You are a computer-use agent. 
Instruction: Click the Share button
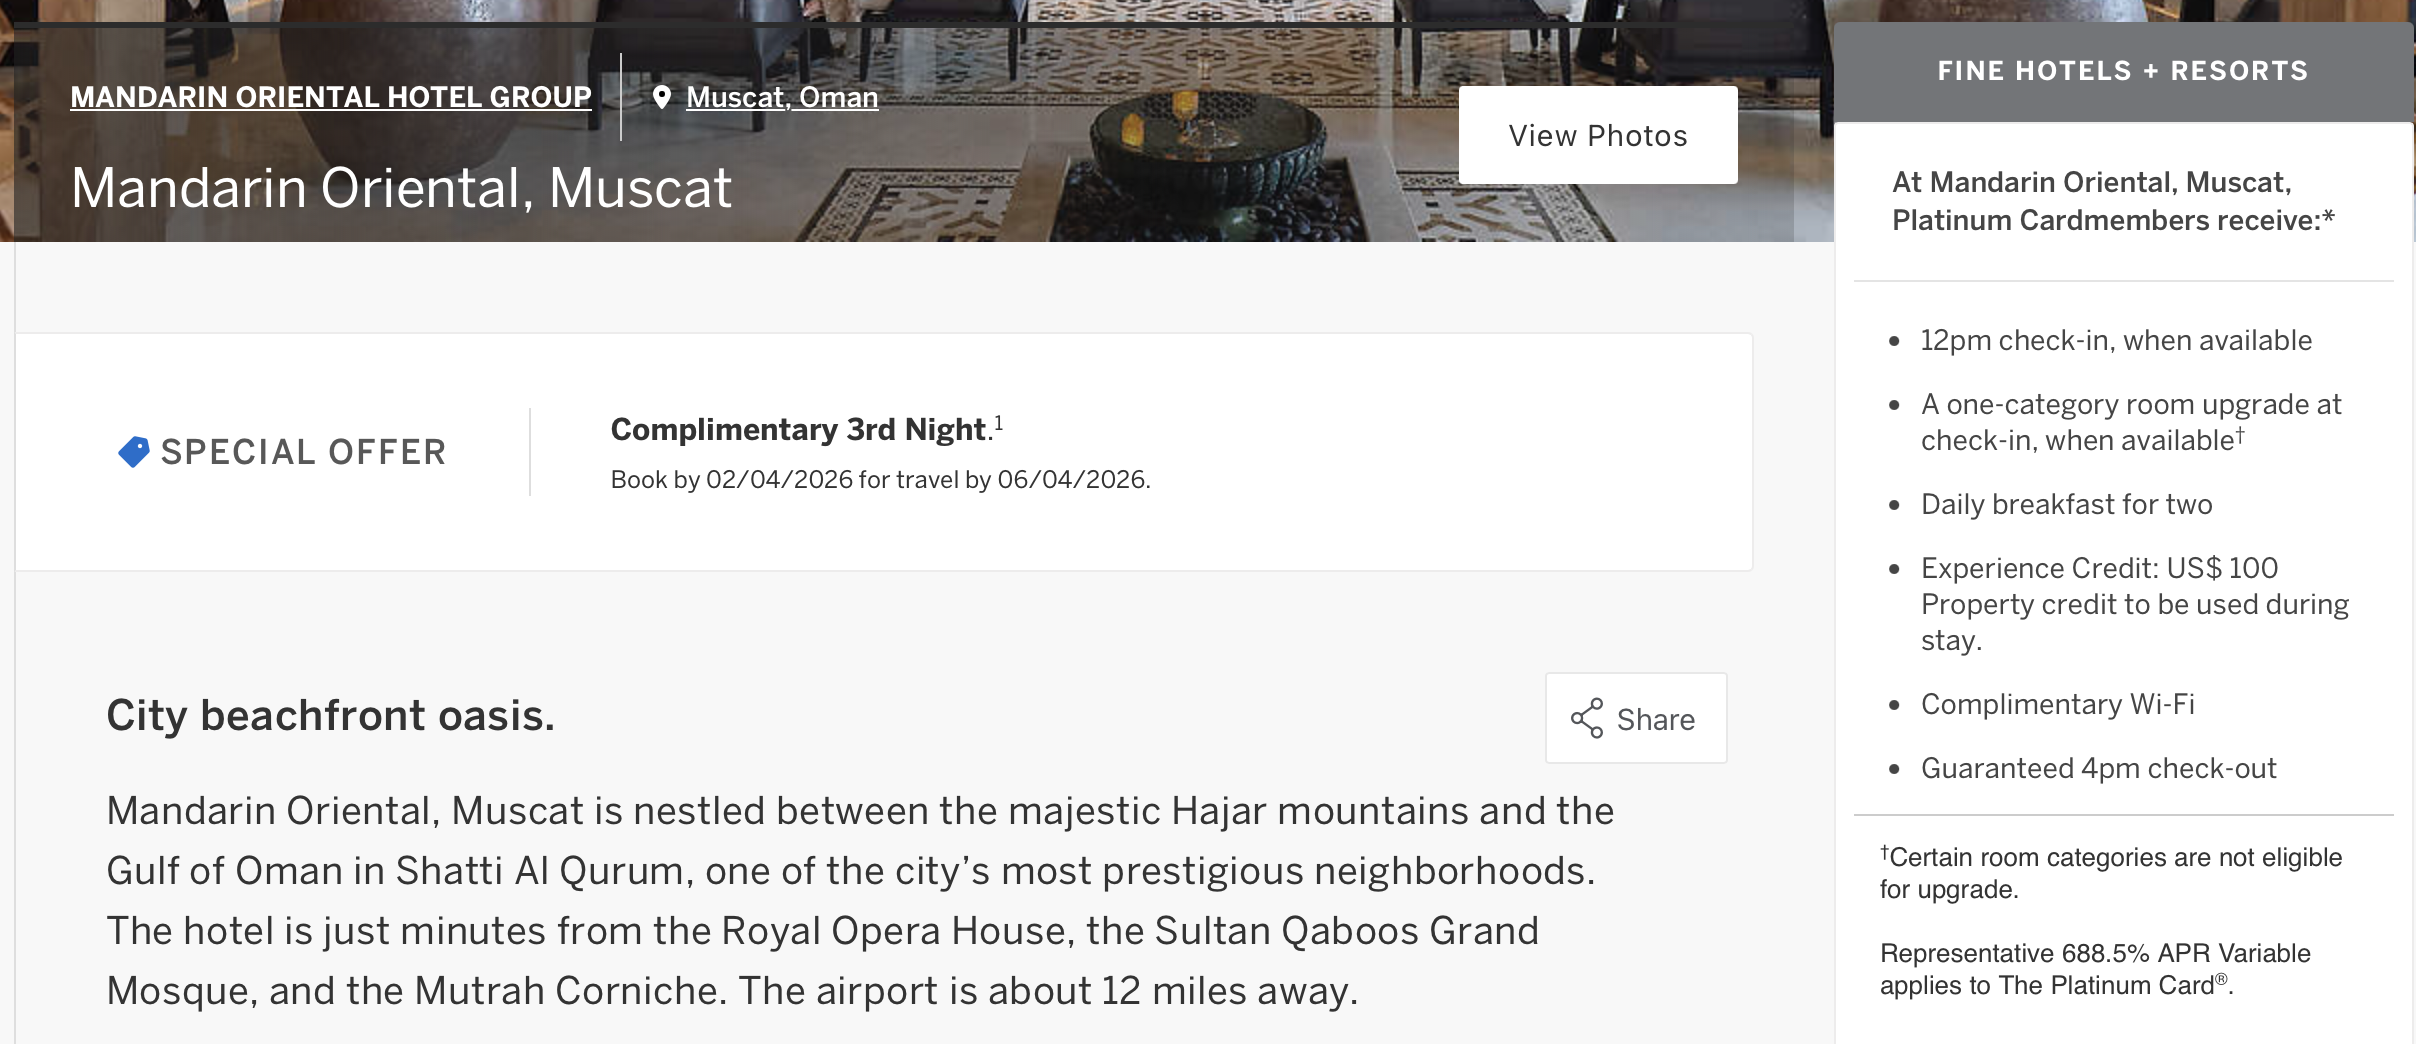point(1636,717)
